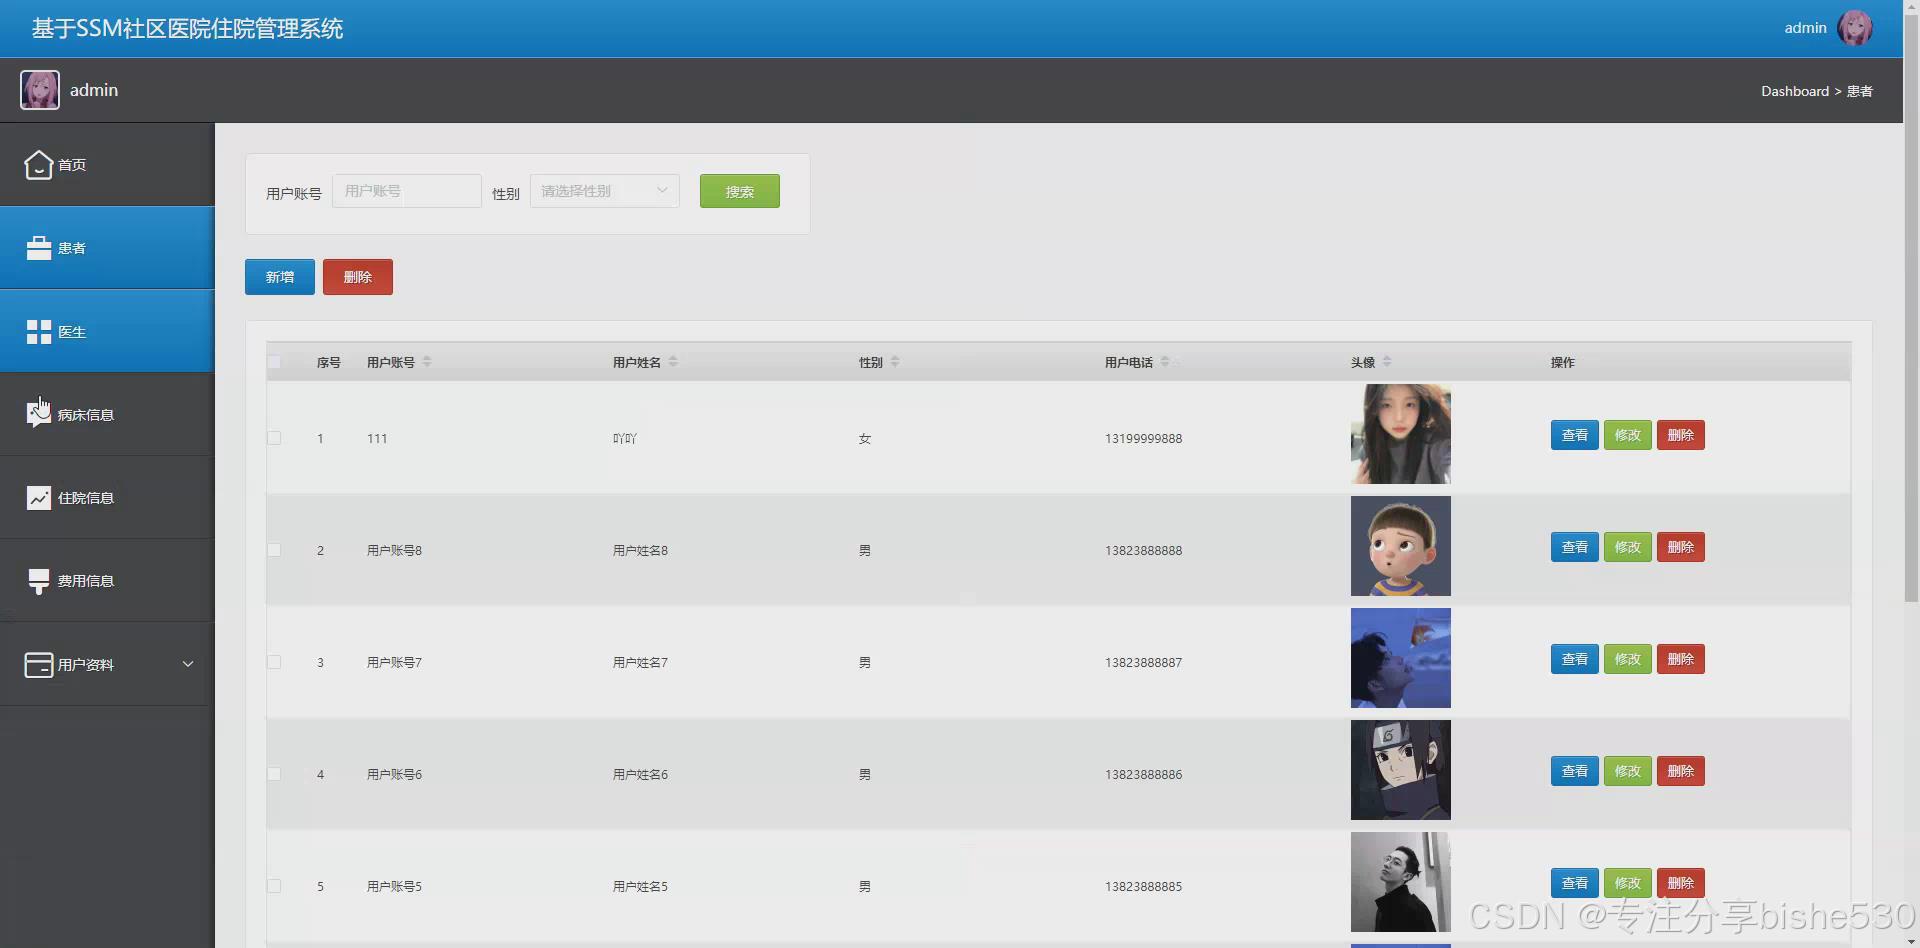The height and width of the screenshot is (948, 1920).
Task: Select 患者 in the sidebar
Action: pyautogui.click(x=107, y=248)
